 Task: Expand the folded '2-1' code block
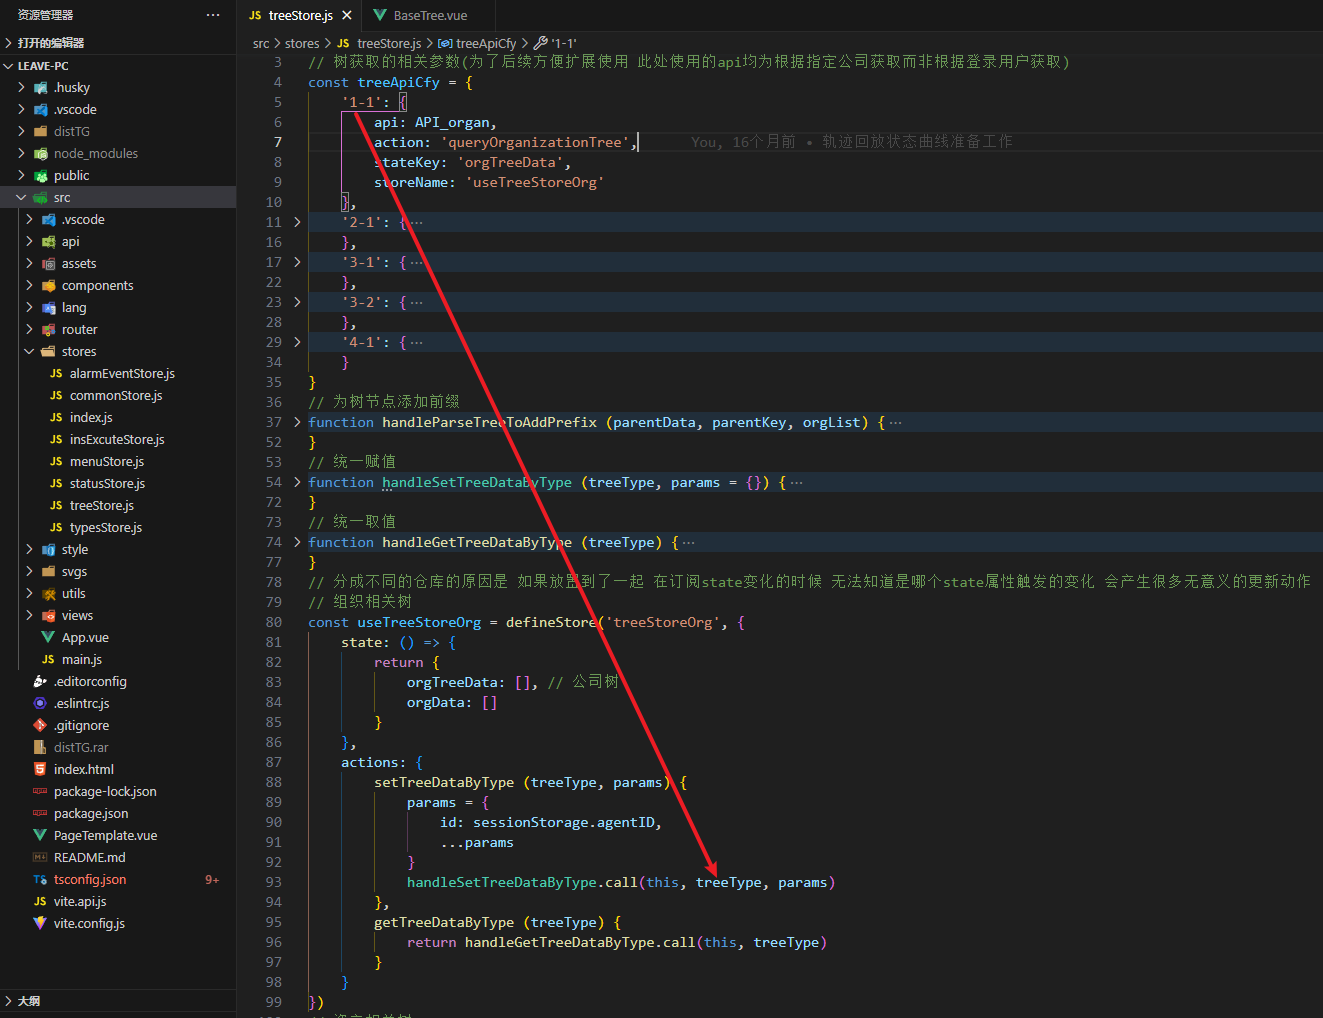point(297,222)
